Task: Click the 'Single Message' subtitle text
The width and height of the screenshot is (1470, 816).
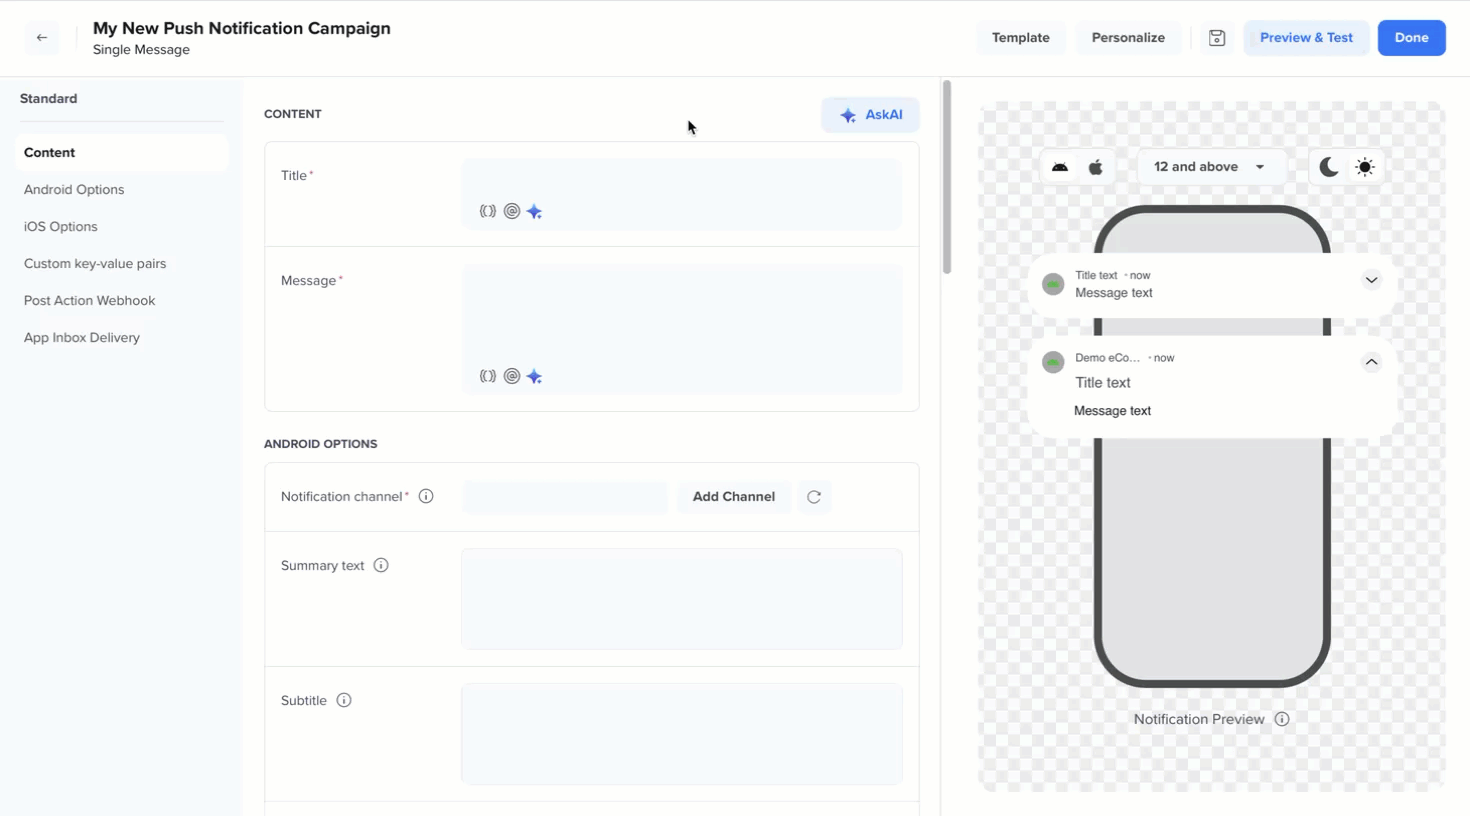Action: pyautogui.click(x=141, y=50)
